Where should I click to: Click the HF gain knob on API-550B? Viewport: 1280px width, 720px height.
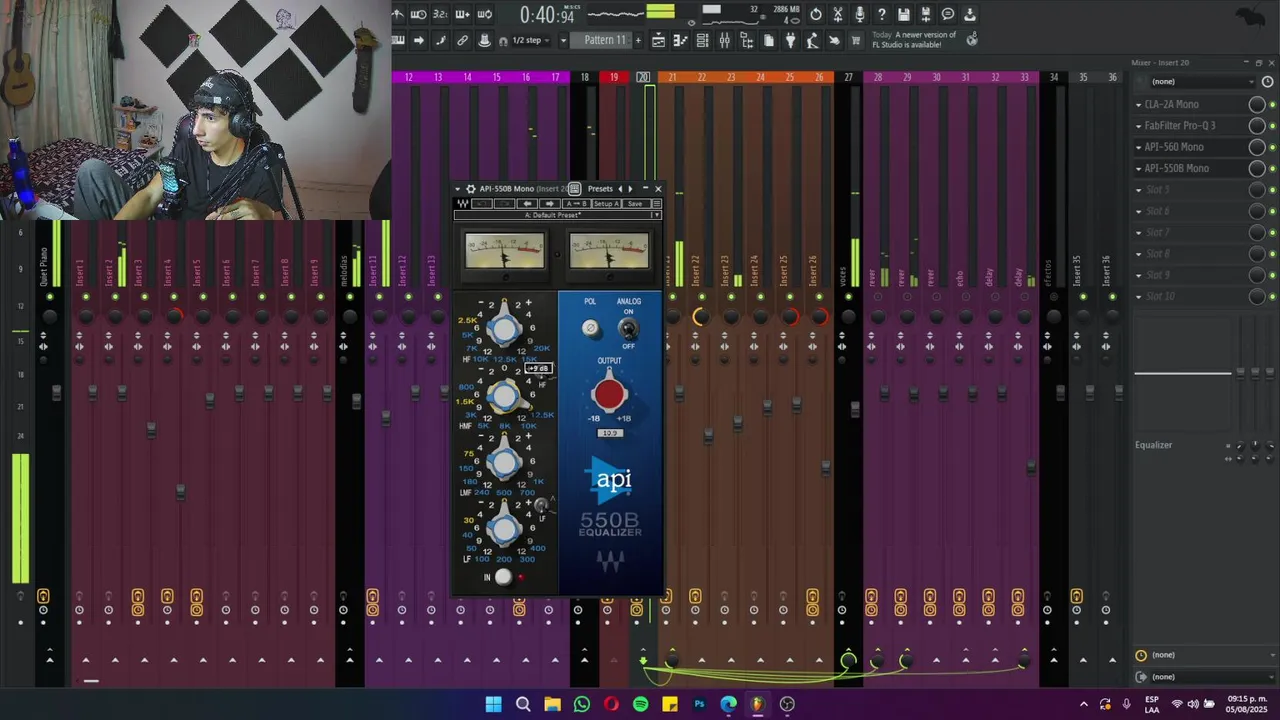point(505,328)
